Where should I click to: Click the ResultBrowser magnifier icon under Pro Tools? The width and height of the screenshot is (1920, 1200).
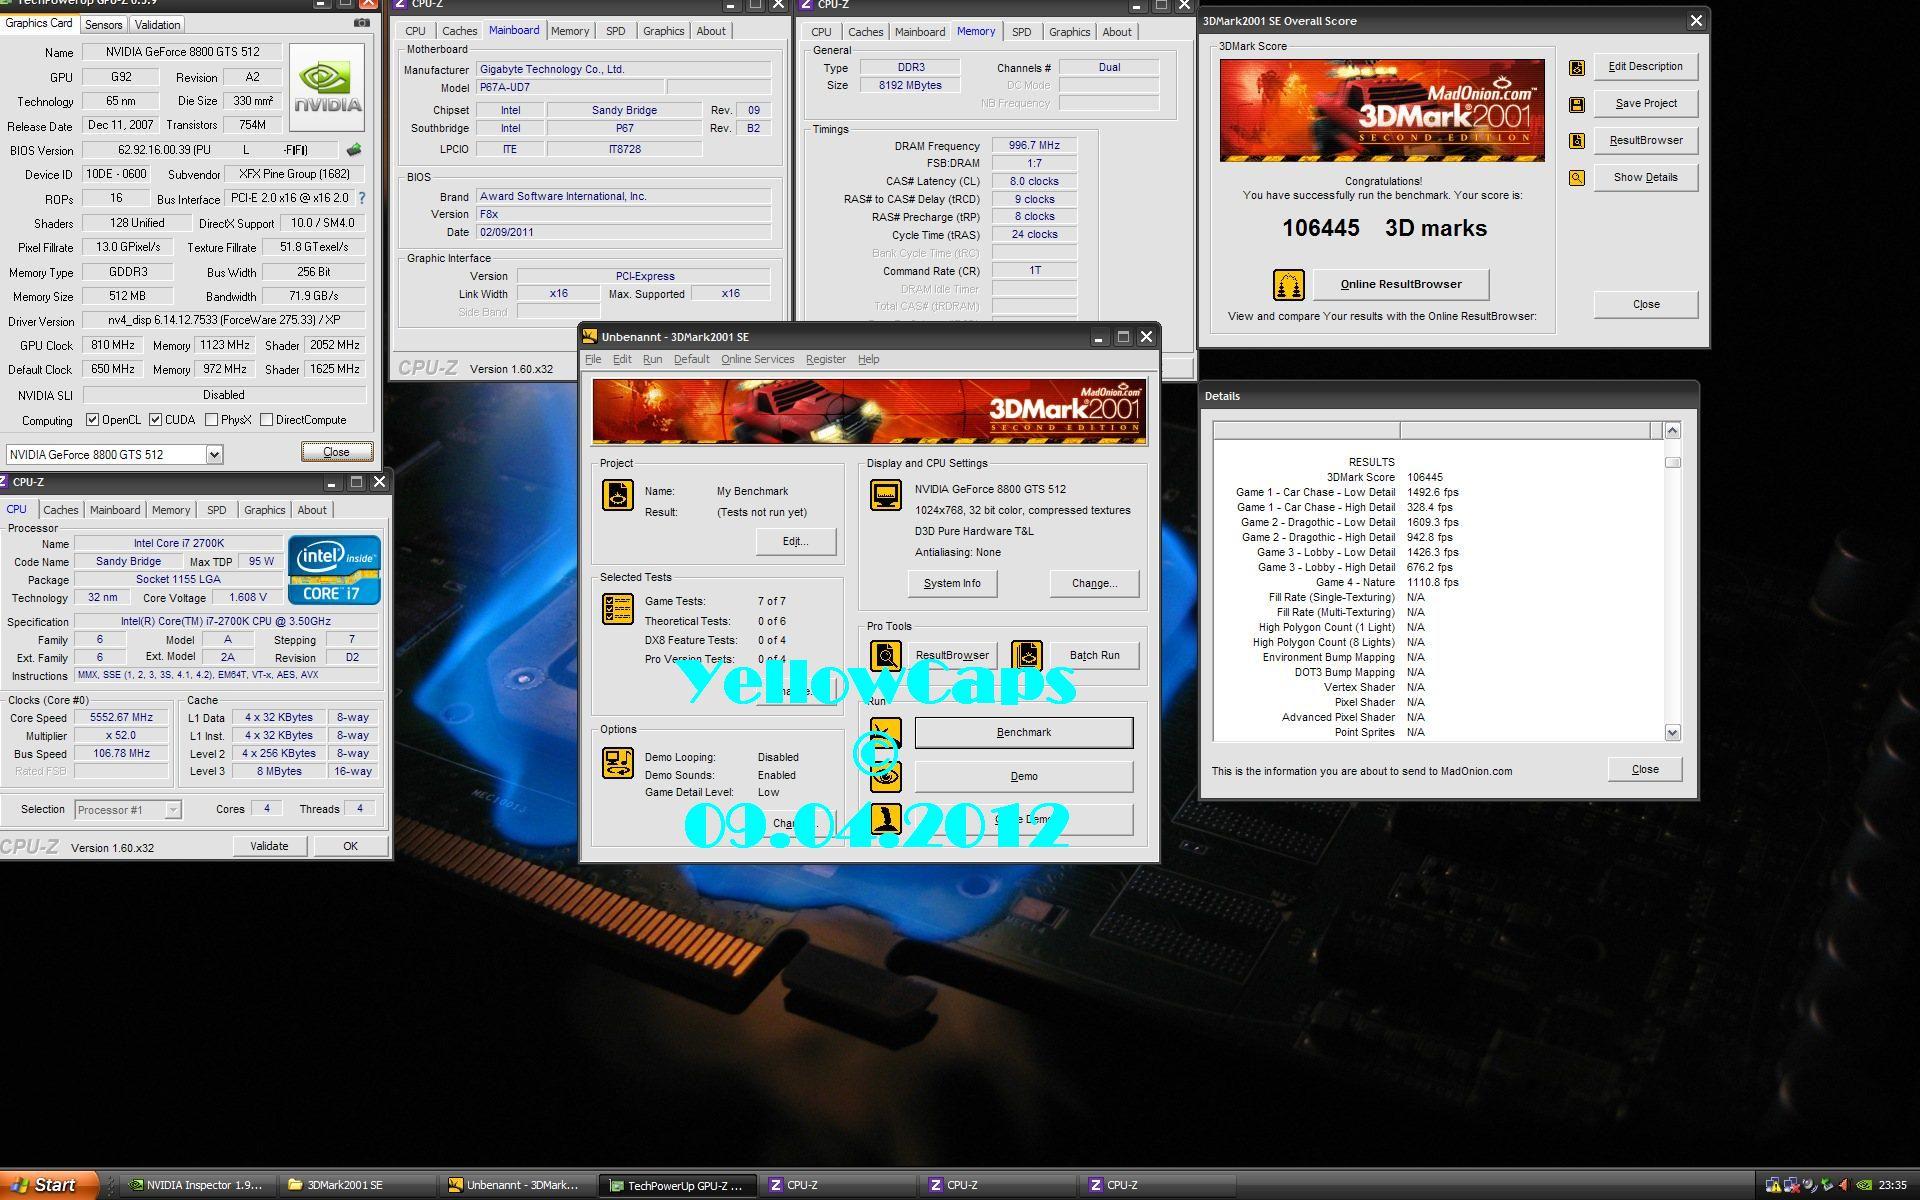pyautogui.click(x=886, y=656)
